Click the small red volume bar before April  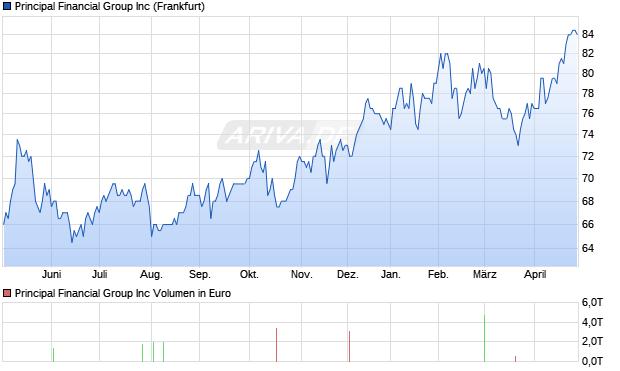516,359
